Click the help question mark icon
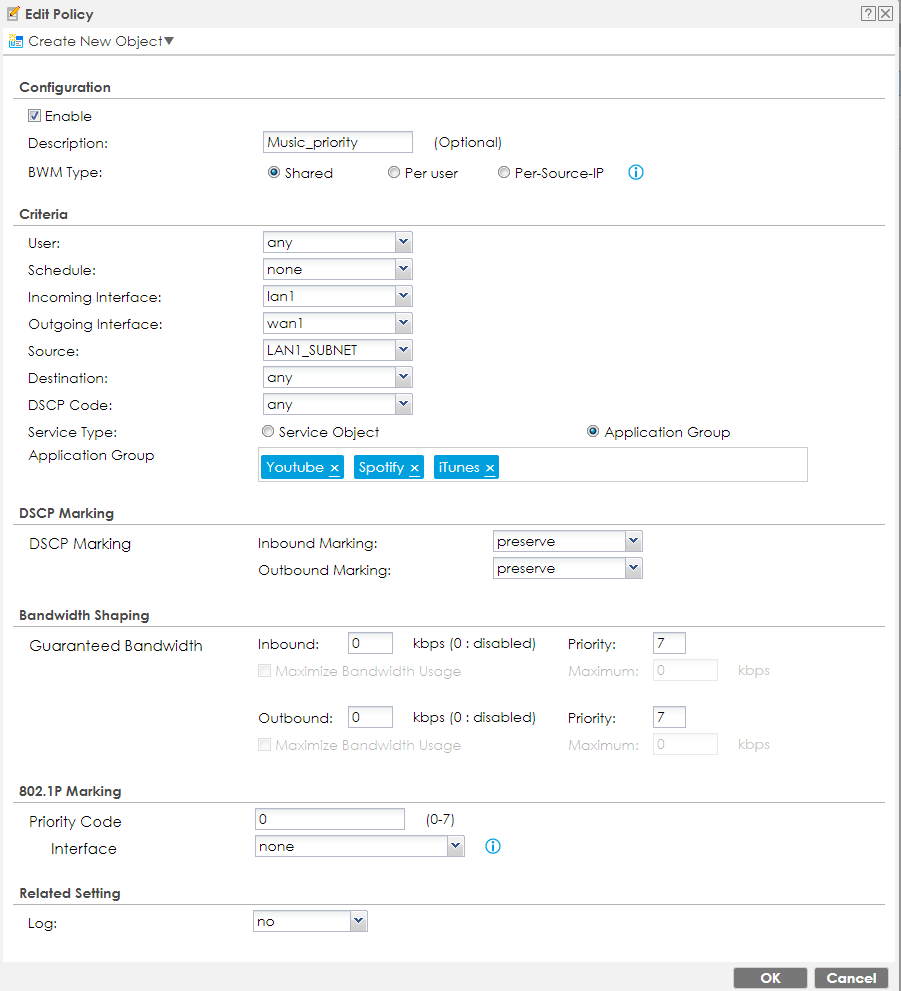The width and height of the screenshot is (901, 991). [x=868, y=14]
